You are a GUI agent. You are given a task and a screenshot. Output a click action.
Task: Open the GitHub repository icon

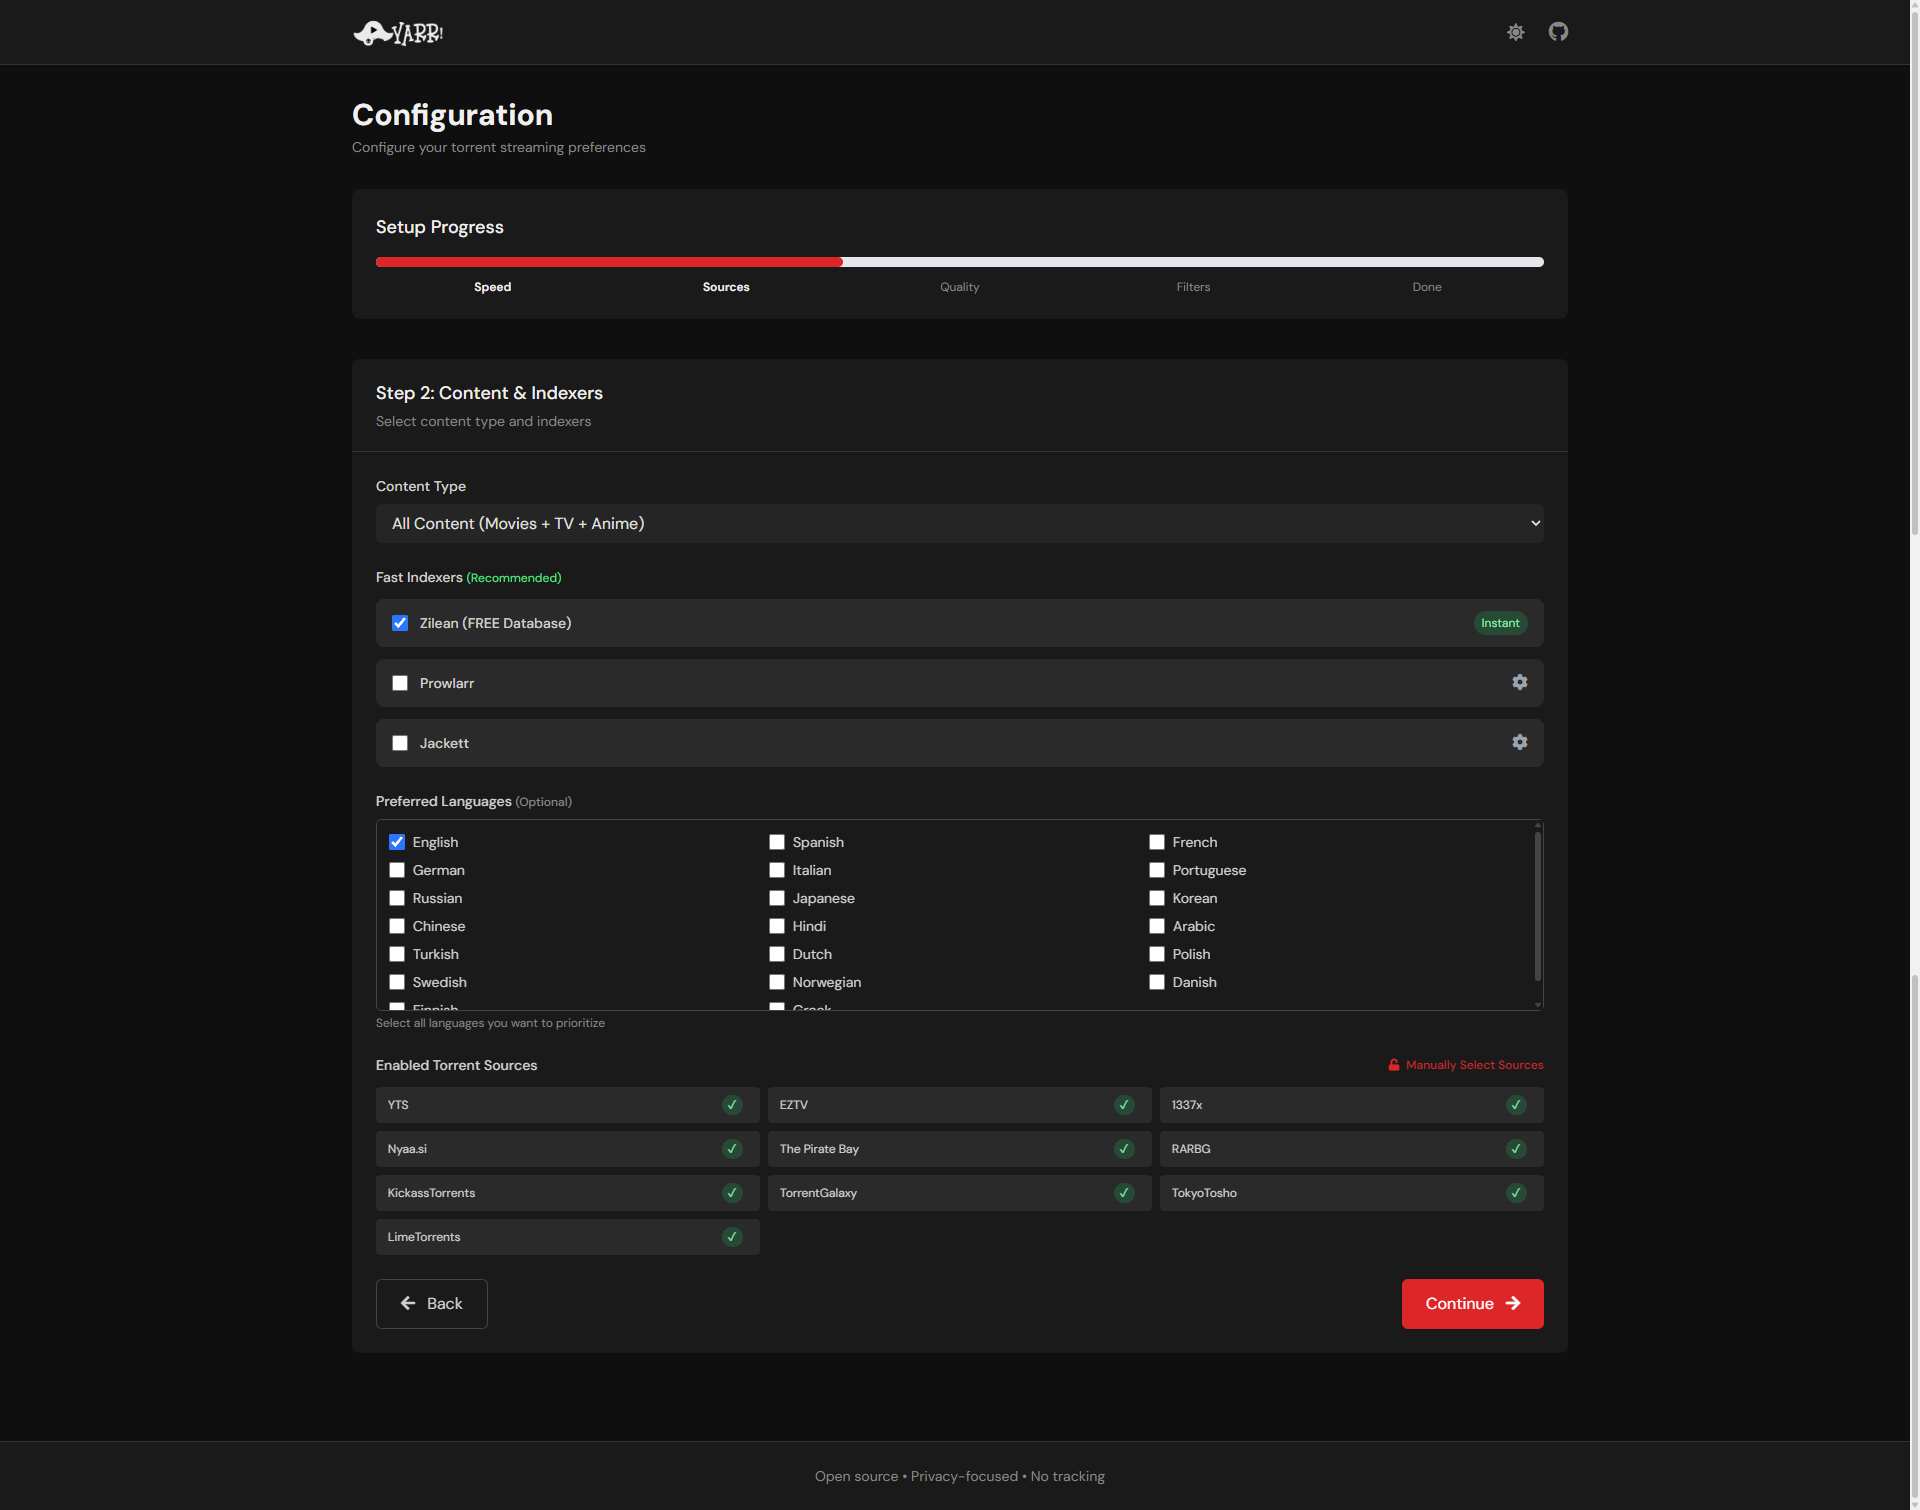1558,32
